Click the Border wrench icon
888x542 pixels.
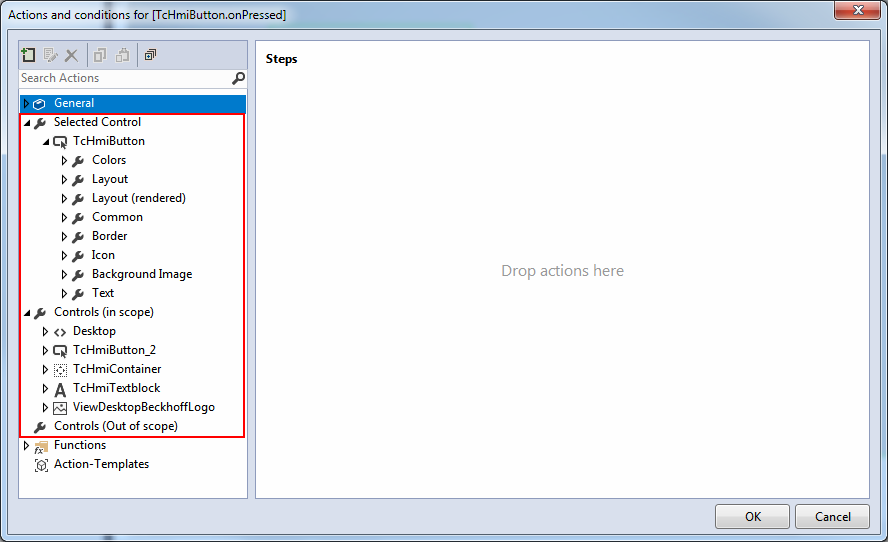point(78,237)
